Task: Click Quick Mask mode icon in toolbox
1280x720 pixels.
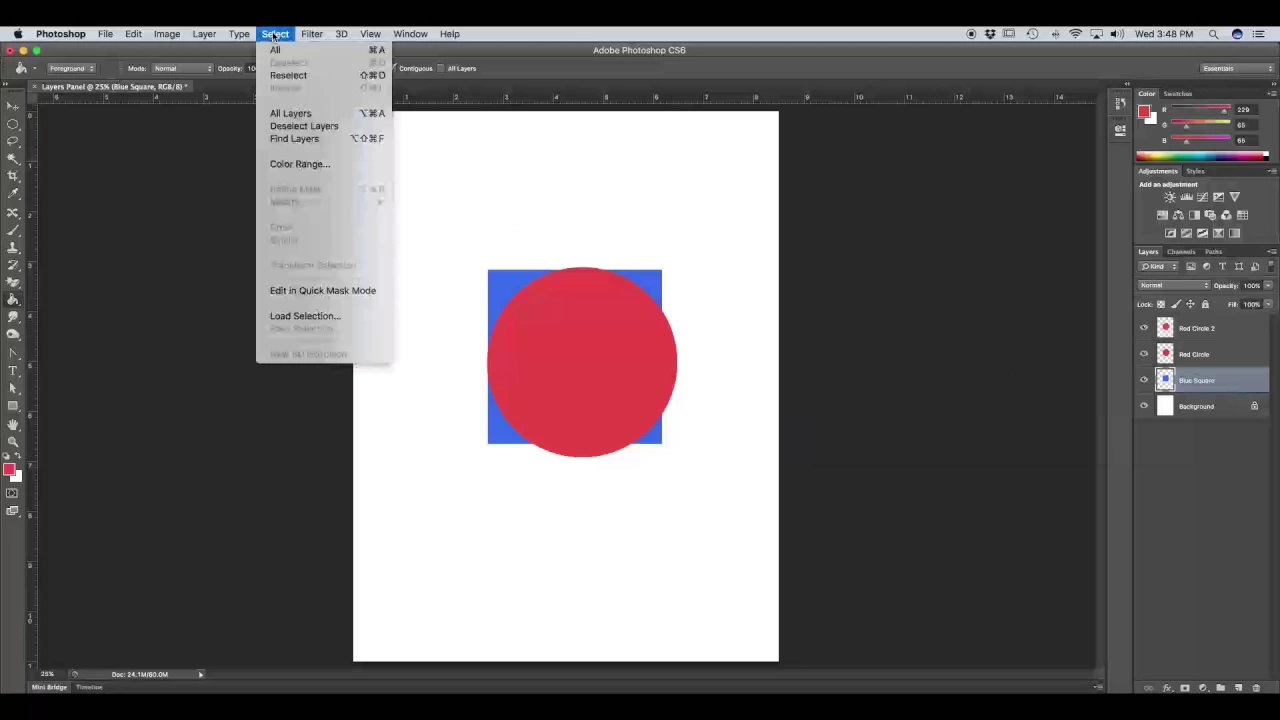Action: (12, 493)
